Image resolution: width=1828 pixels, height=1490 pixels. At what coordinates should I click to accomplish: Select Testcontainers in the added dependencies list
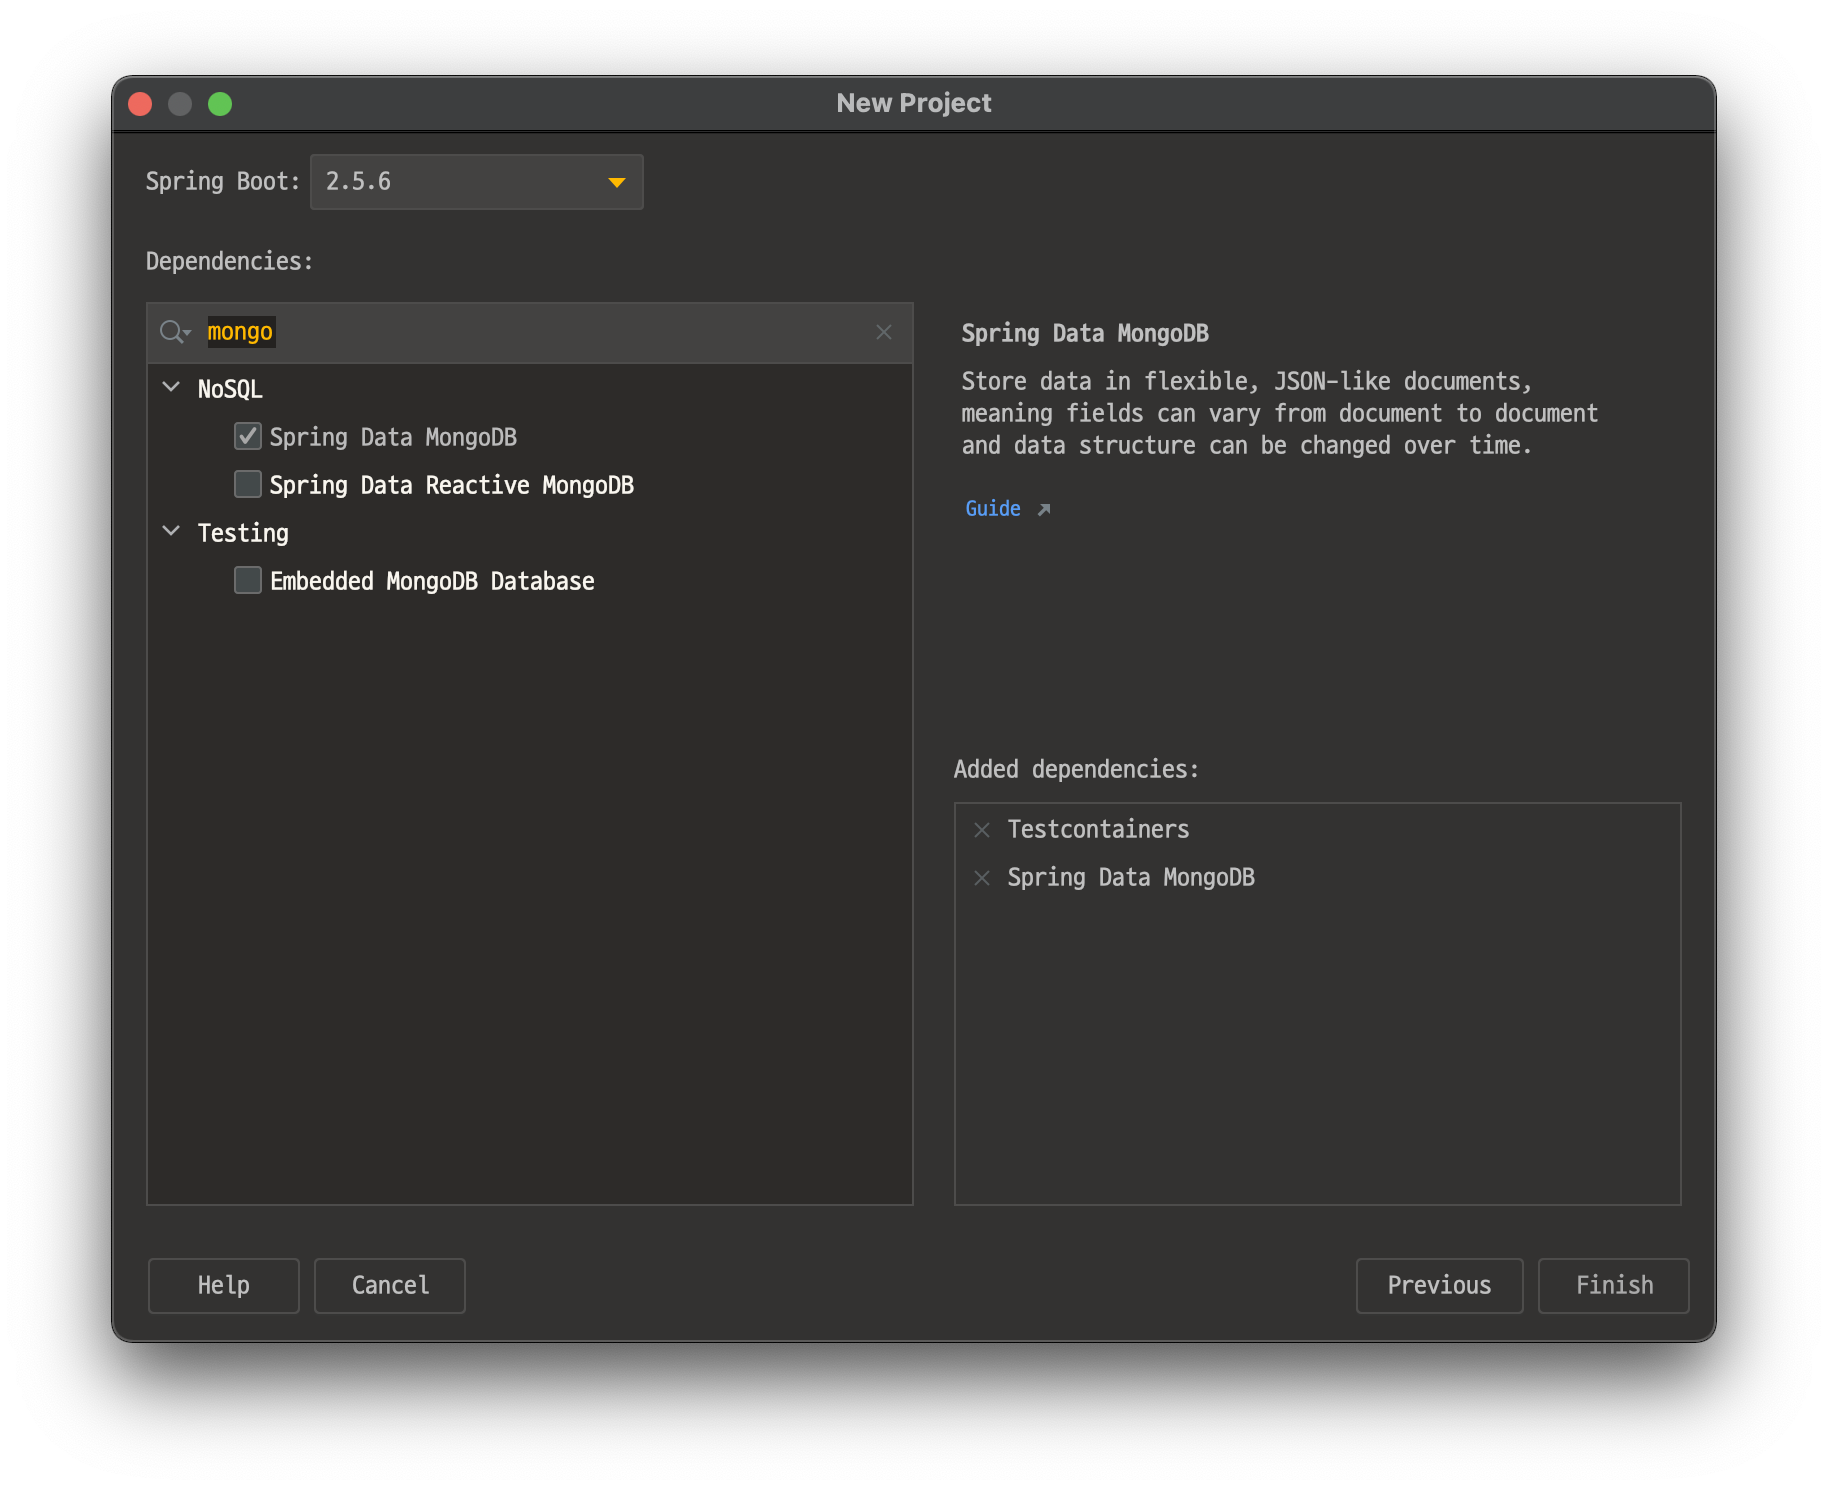1098,829
